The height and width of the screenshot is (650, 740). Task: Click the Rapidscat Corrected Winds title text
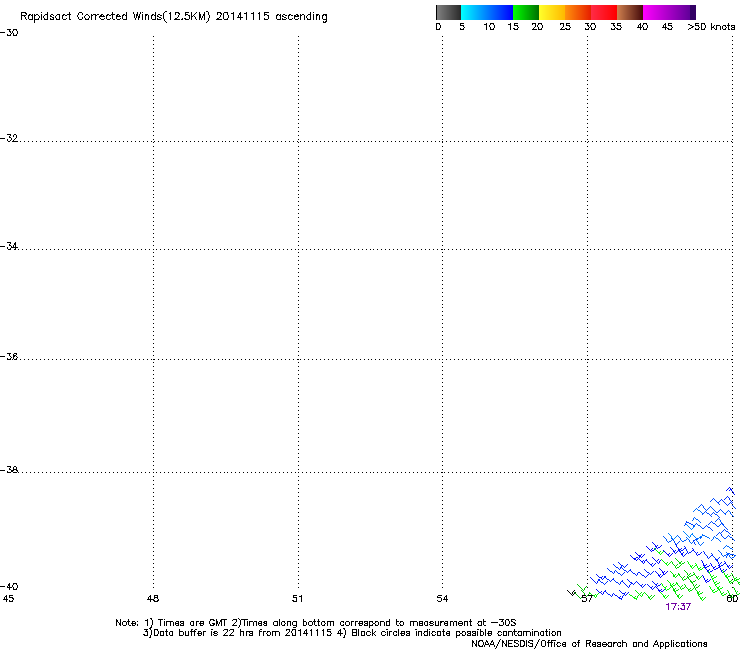pos(174,17)
